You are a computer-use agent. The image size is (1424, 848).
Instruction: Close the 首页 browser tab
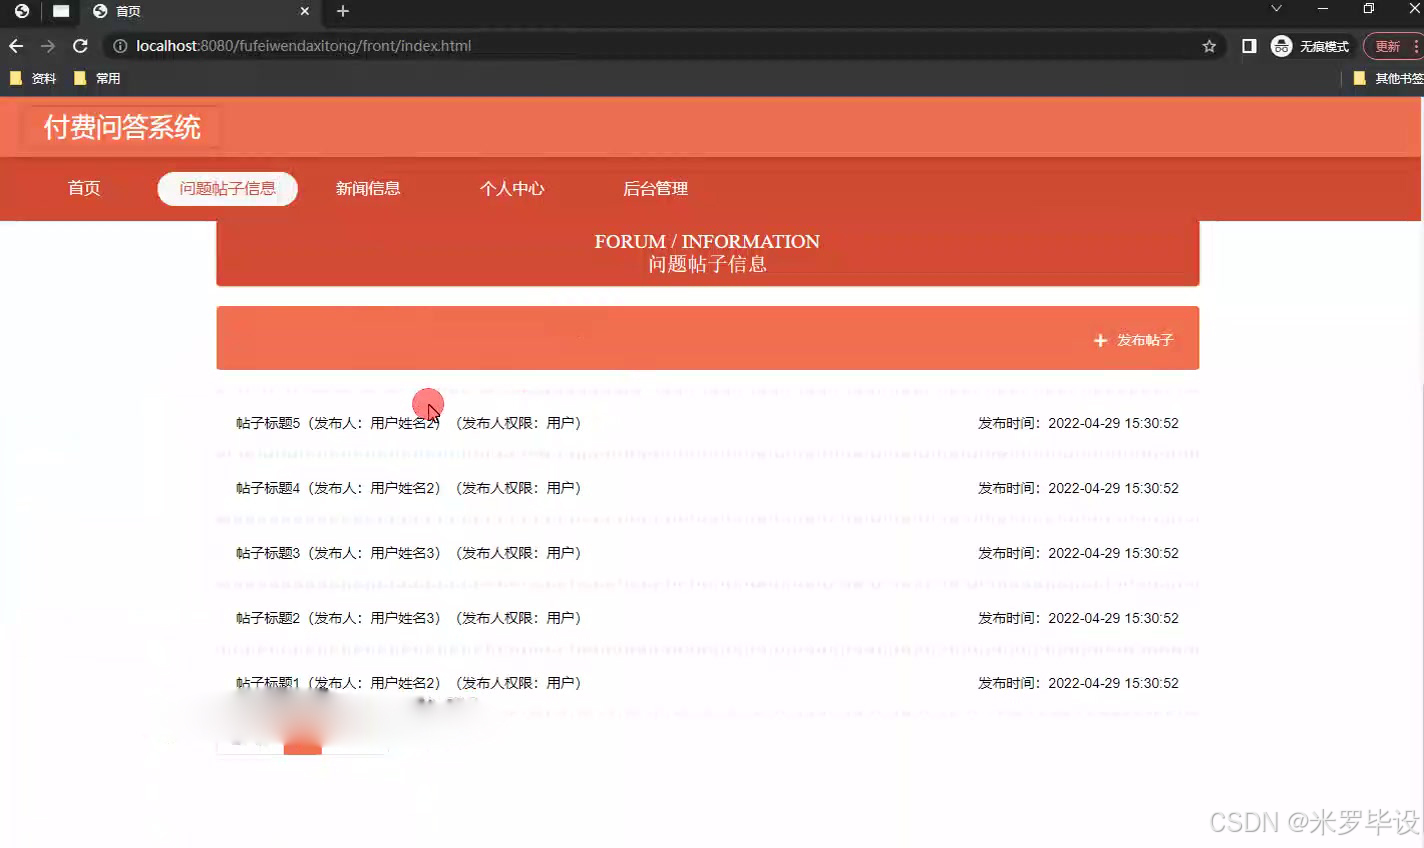click(305, 11)
